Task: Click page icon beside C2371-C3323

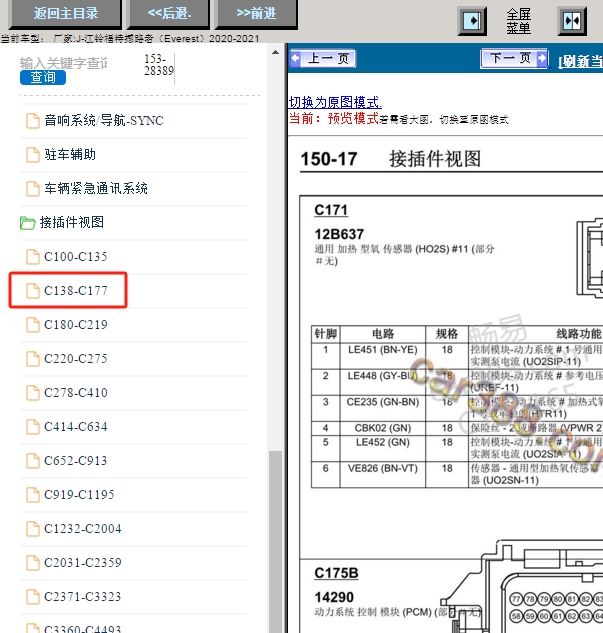Action: click(33, 597)
